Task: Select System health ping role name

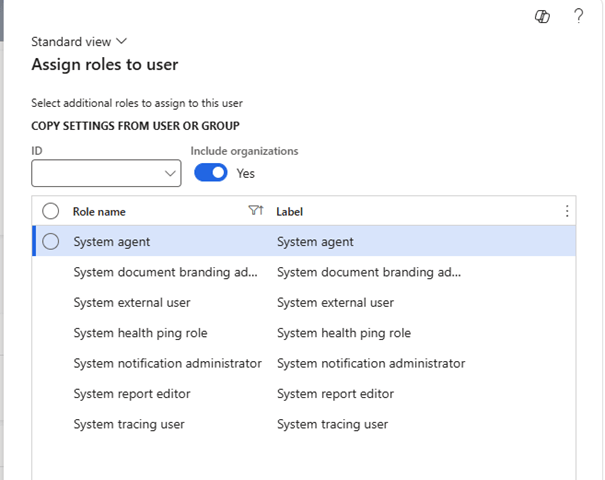Action: click(140, 333)
